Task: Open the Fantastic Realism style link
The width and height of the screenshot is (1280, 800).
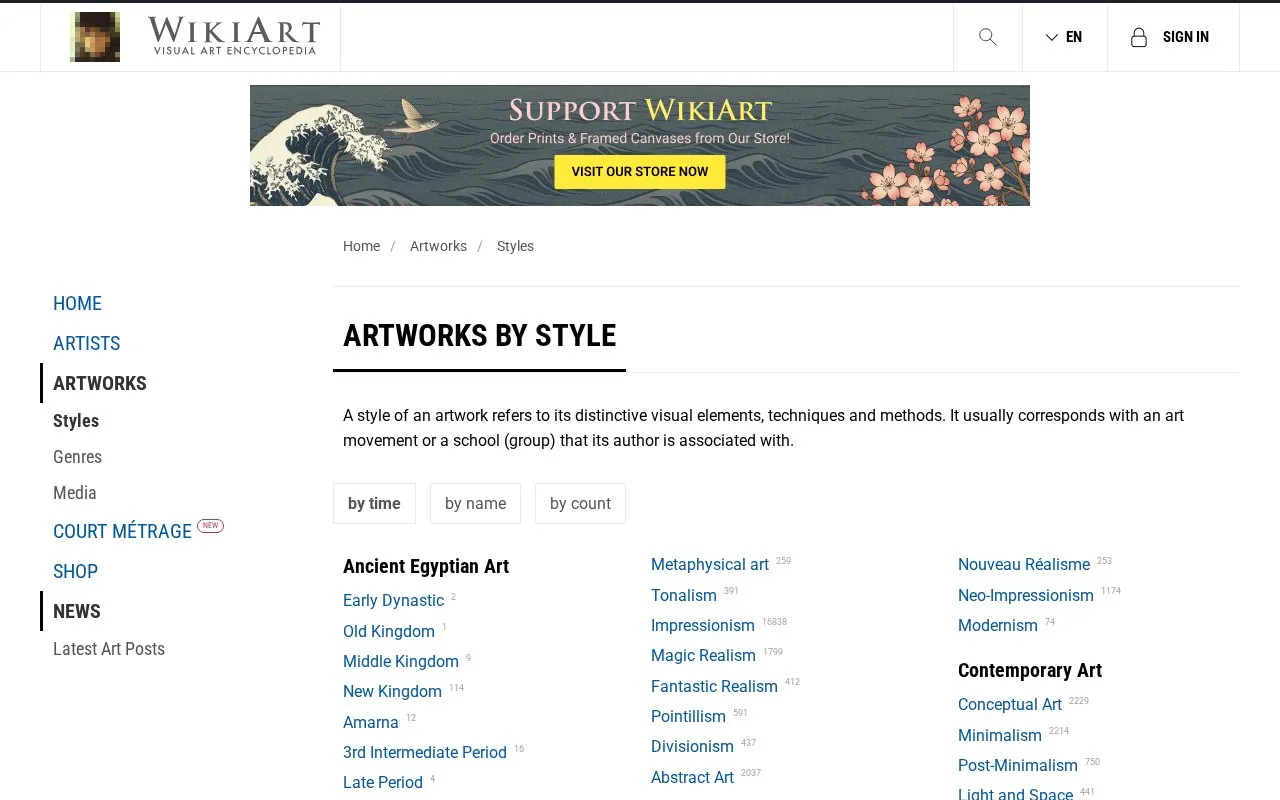Action: (x=714, y=686)
